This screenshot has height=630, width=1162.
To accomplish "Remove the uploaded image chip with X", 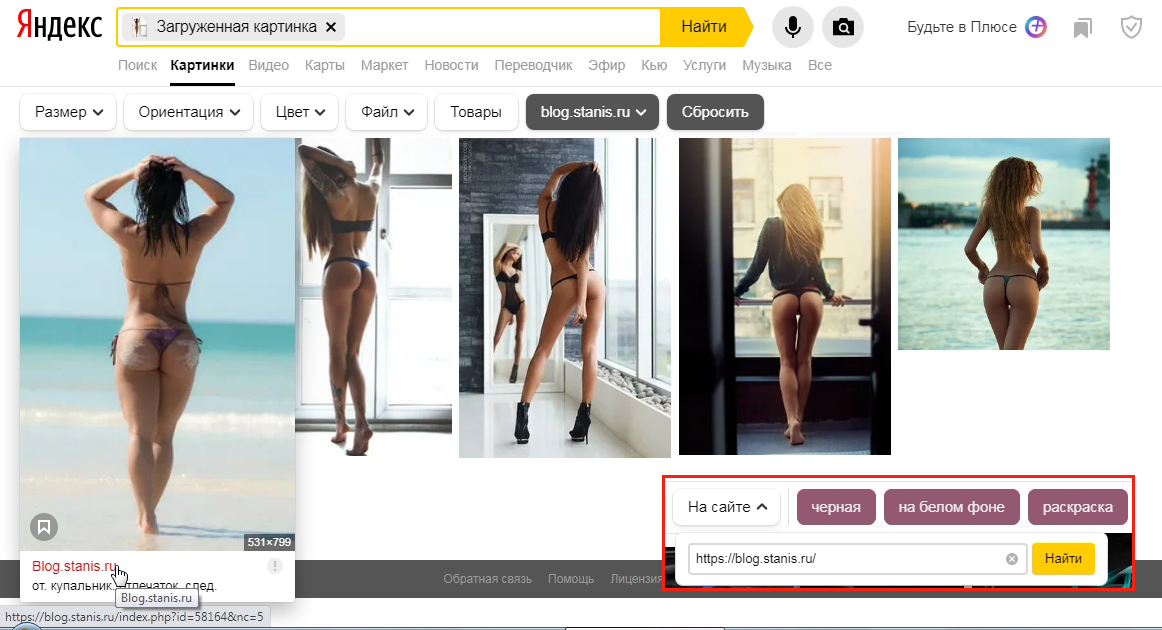I will click(x=331, y=27).
